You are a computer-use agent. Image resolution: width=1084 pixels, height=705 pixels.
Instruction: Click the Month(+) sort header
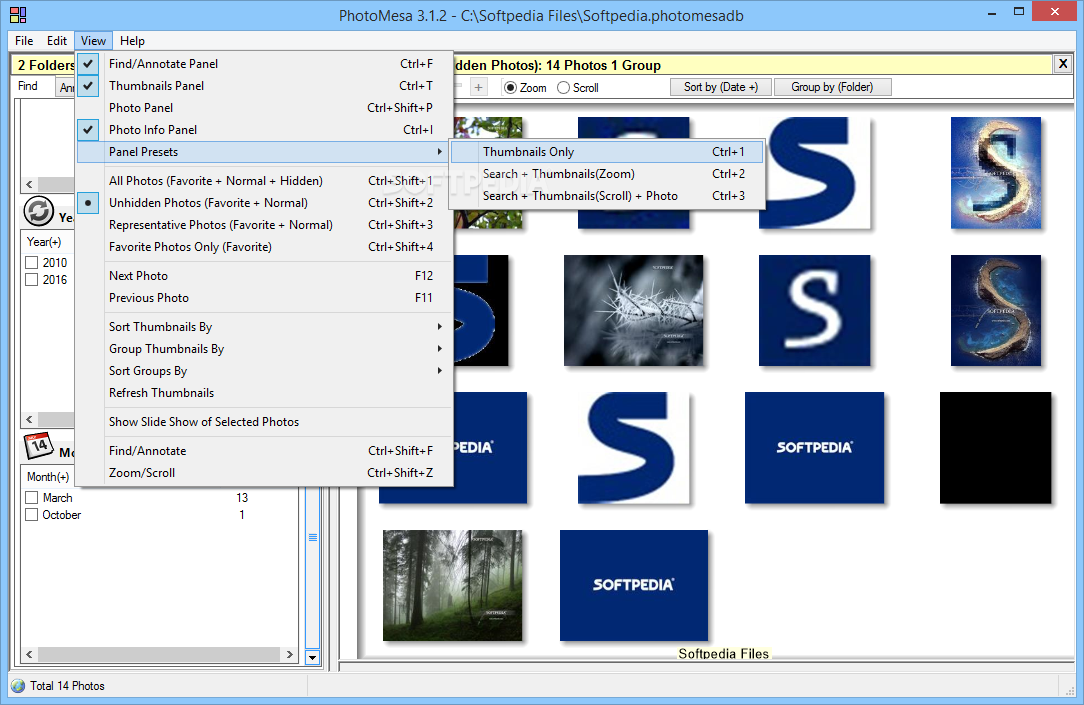[x=48, y=477]
